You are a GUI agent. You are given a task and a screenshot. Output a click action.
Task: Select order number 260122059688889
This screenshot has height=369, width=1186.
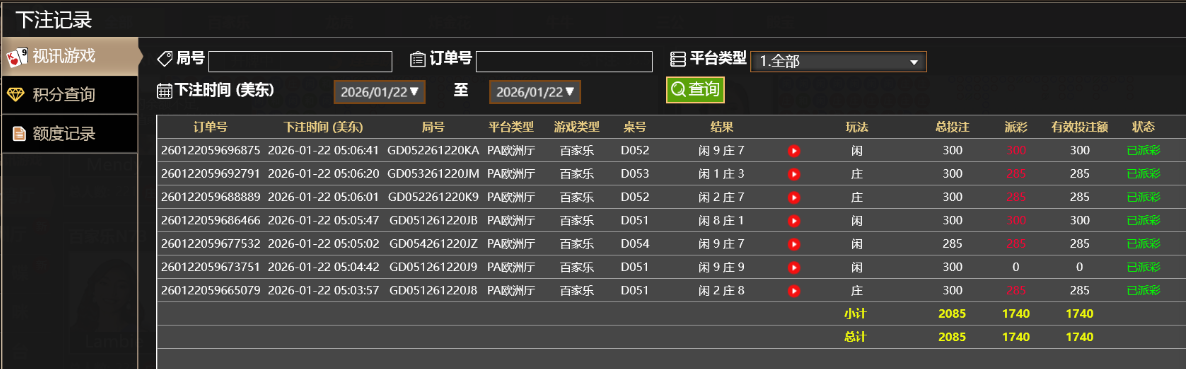(x=210, y=197)
